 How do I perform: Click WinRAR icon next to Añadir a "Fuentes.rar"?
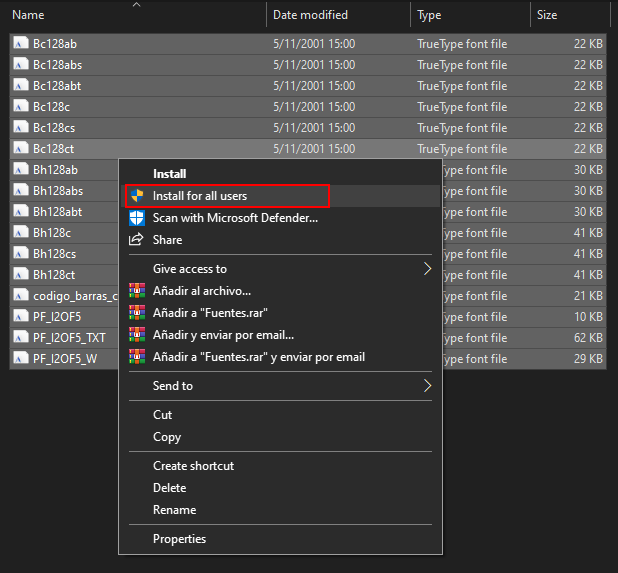(x=137, y=313)
